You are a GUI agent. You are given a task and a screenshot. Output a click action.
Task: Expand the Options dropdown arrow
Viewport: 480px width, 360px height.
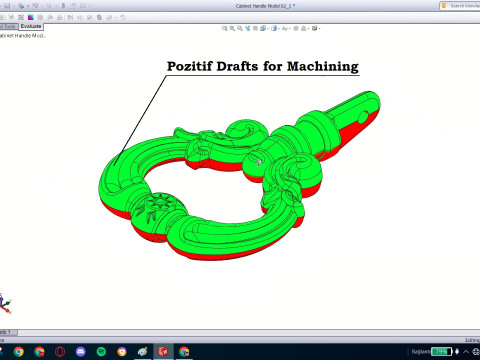tap(89, 6)
